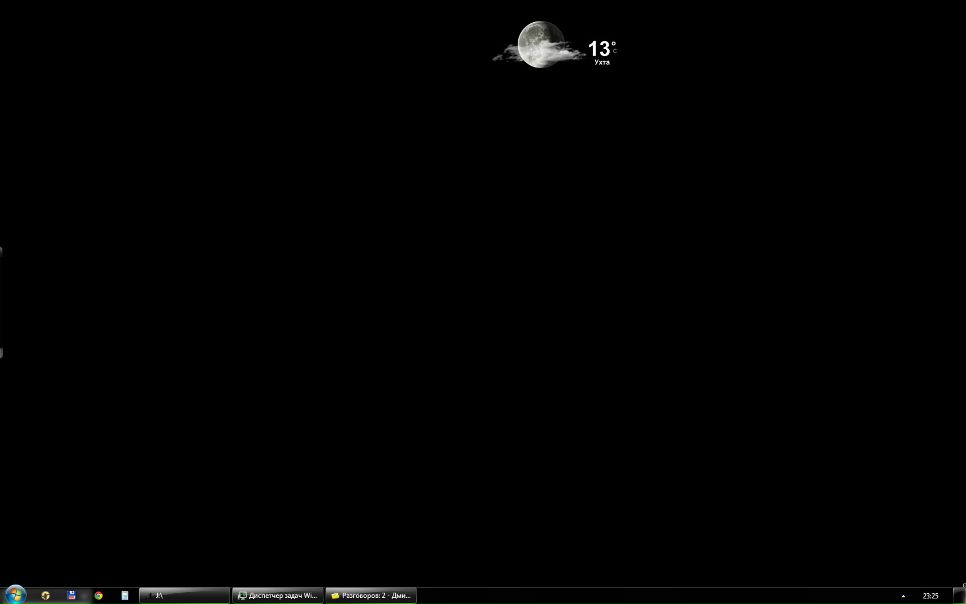Switch to Диспетчер задач taskbar window
The width and height of the screenshot is (966, 604).
click(x=278, y=595)
